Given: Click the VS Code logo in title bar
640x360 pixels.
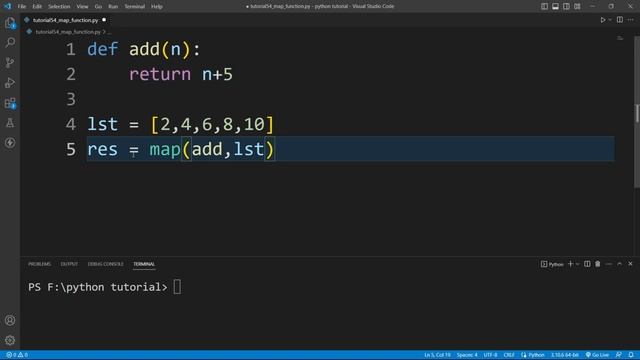Looking at the screenshot, I should click(x=7, y=6).
